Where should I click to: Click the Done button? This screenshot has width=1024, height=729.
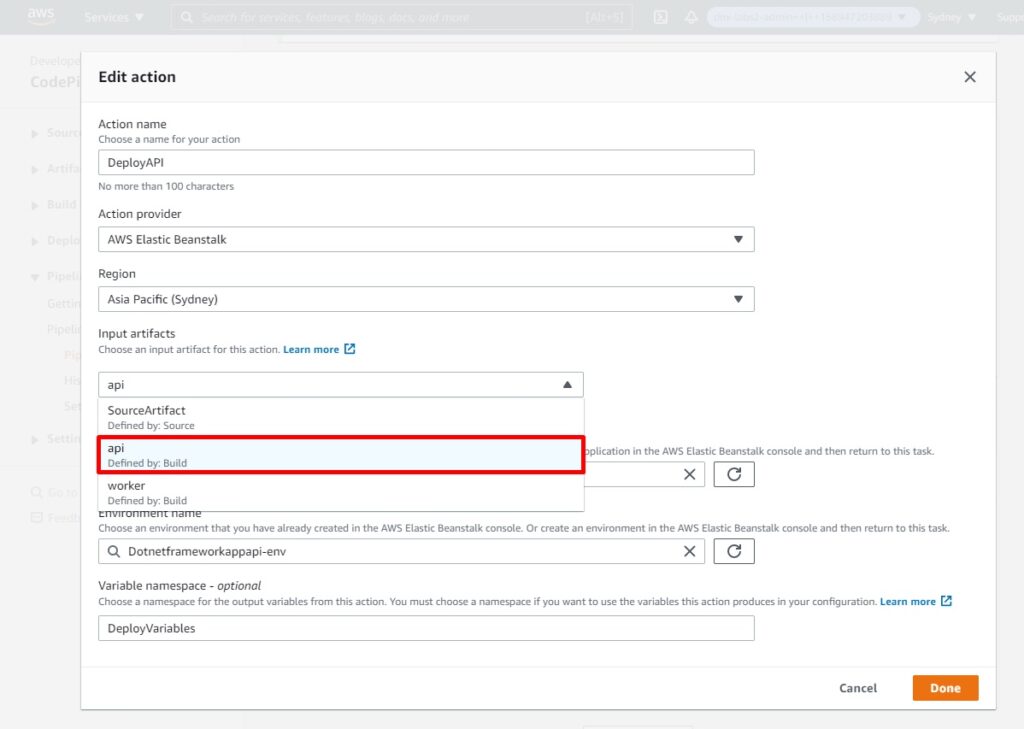(944, 688)
